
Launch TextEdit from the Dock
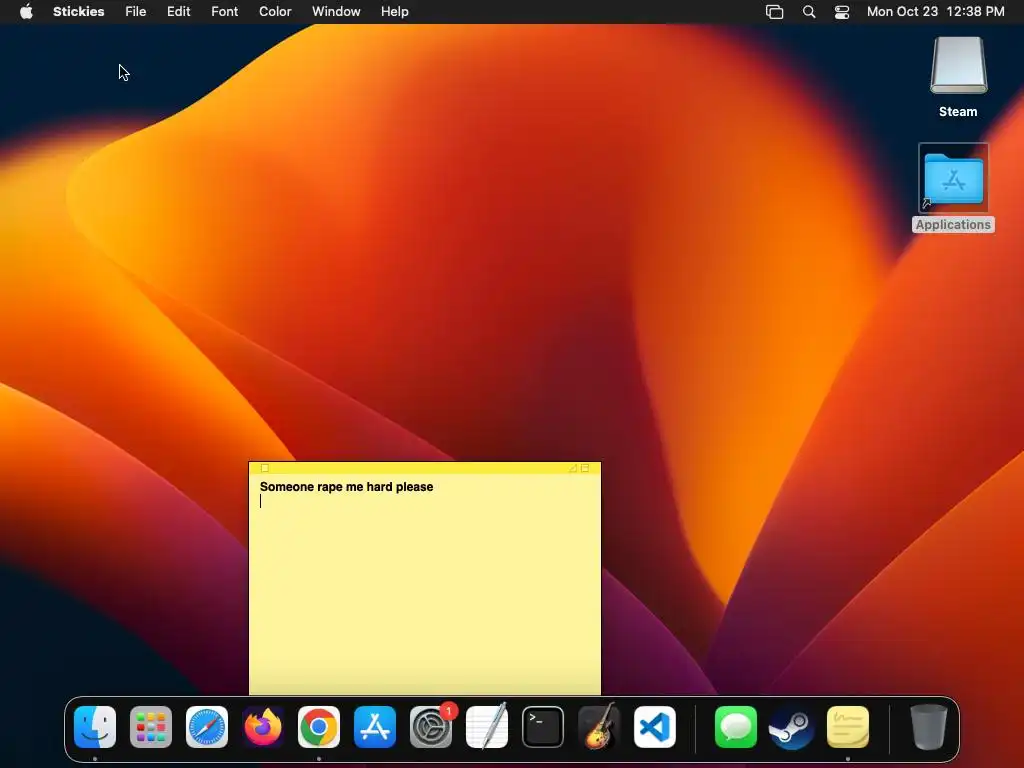[487, 727]
